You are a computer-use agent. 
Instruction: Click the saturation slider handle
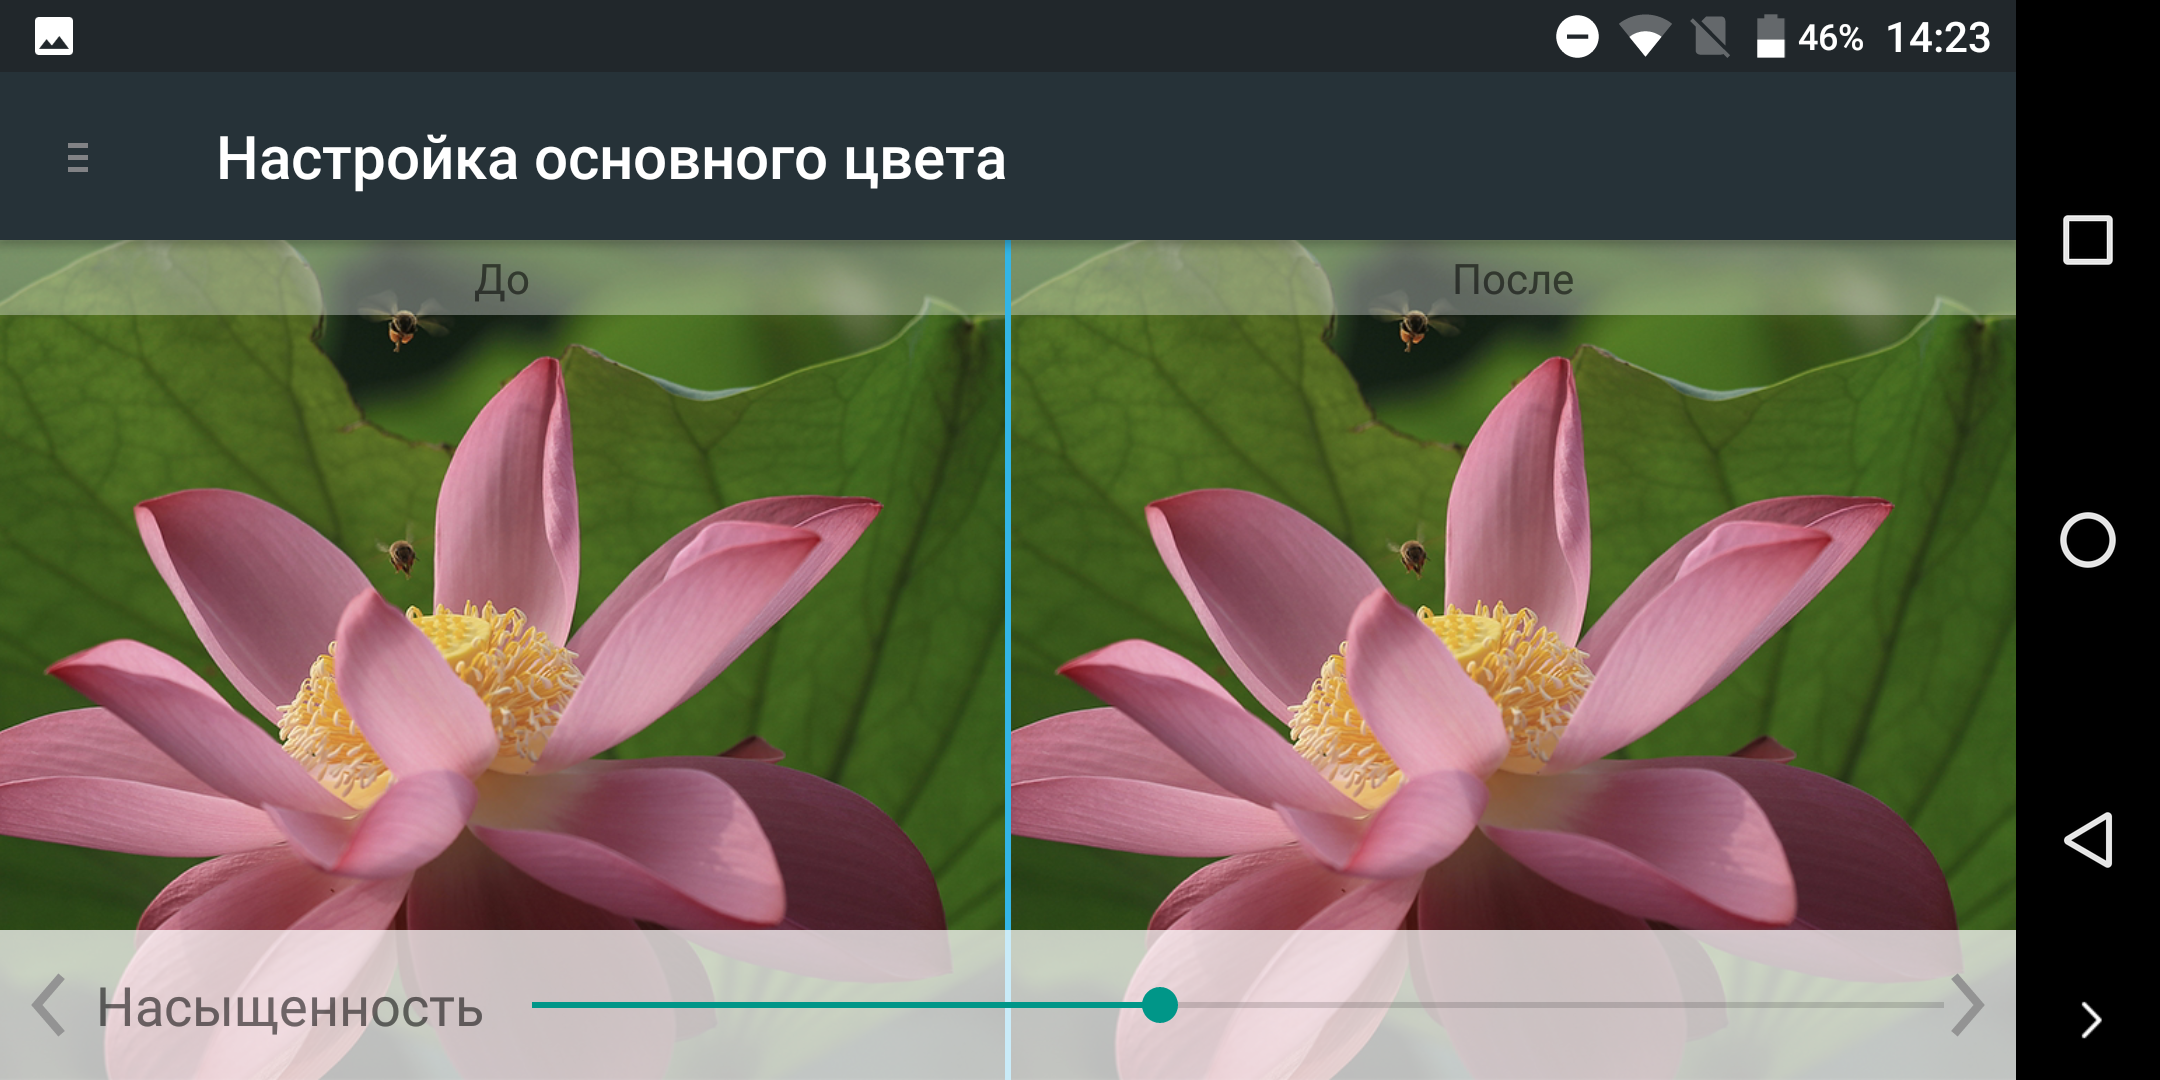point(1160,1005)
